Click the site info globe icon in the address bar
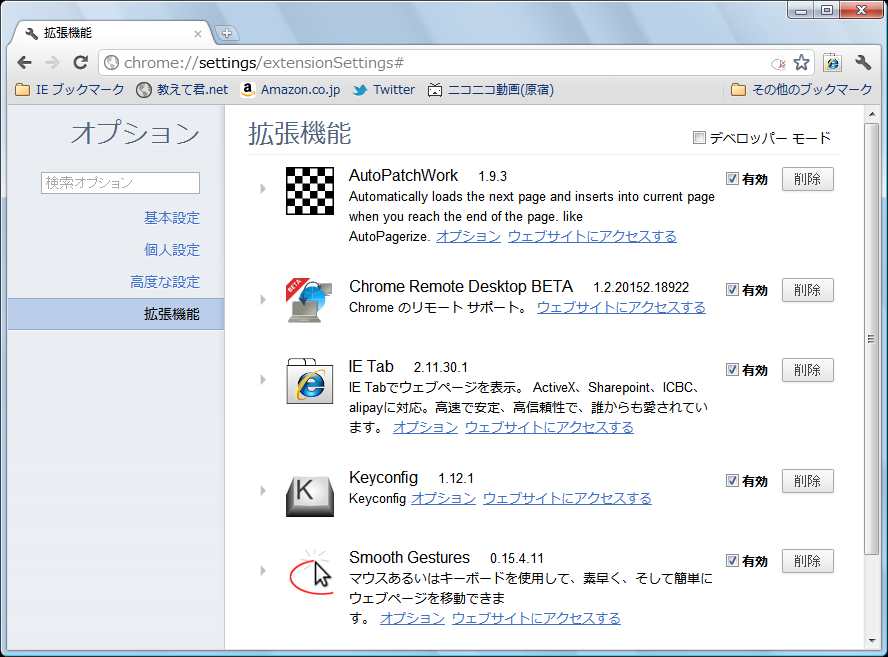888x657 pixels. 112,62
